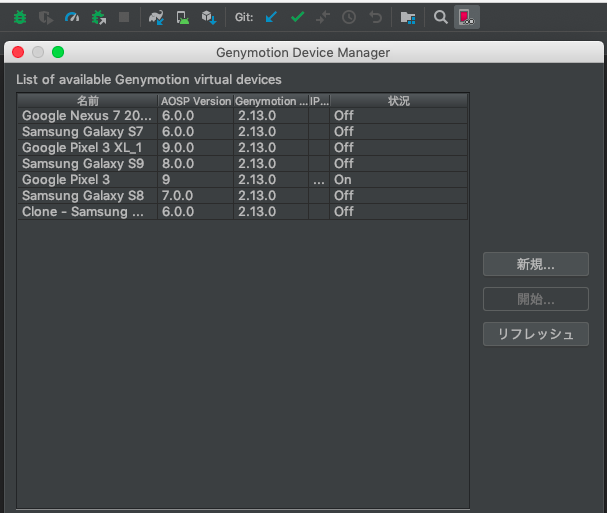Revert changes with Git undo arrow
The image size is (607, 513).
click(x=375, y=17)
